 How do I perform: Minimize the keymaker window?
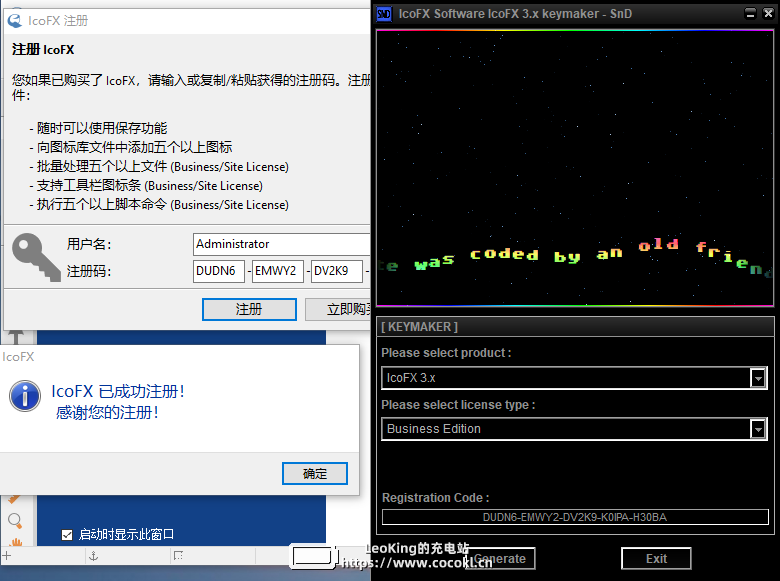click(x=750, y=13)
